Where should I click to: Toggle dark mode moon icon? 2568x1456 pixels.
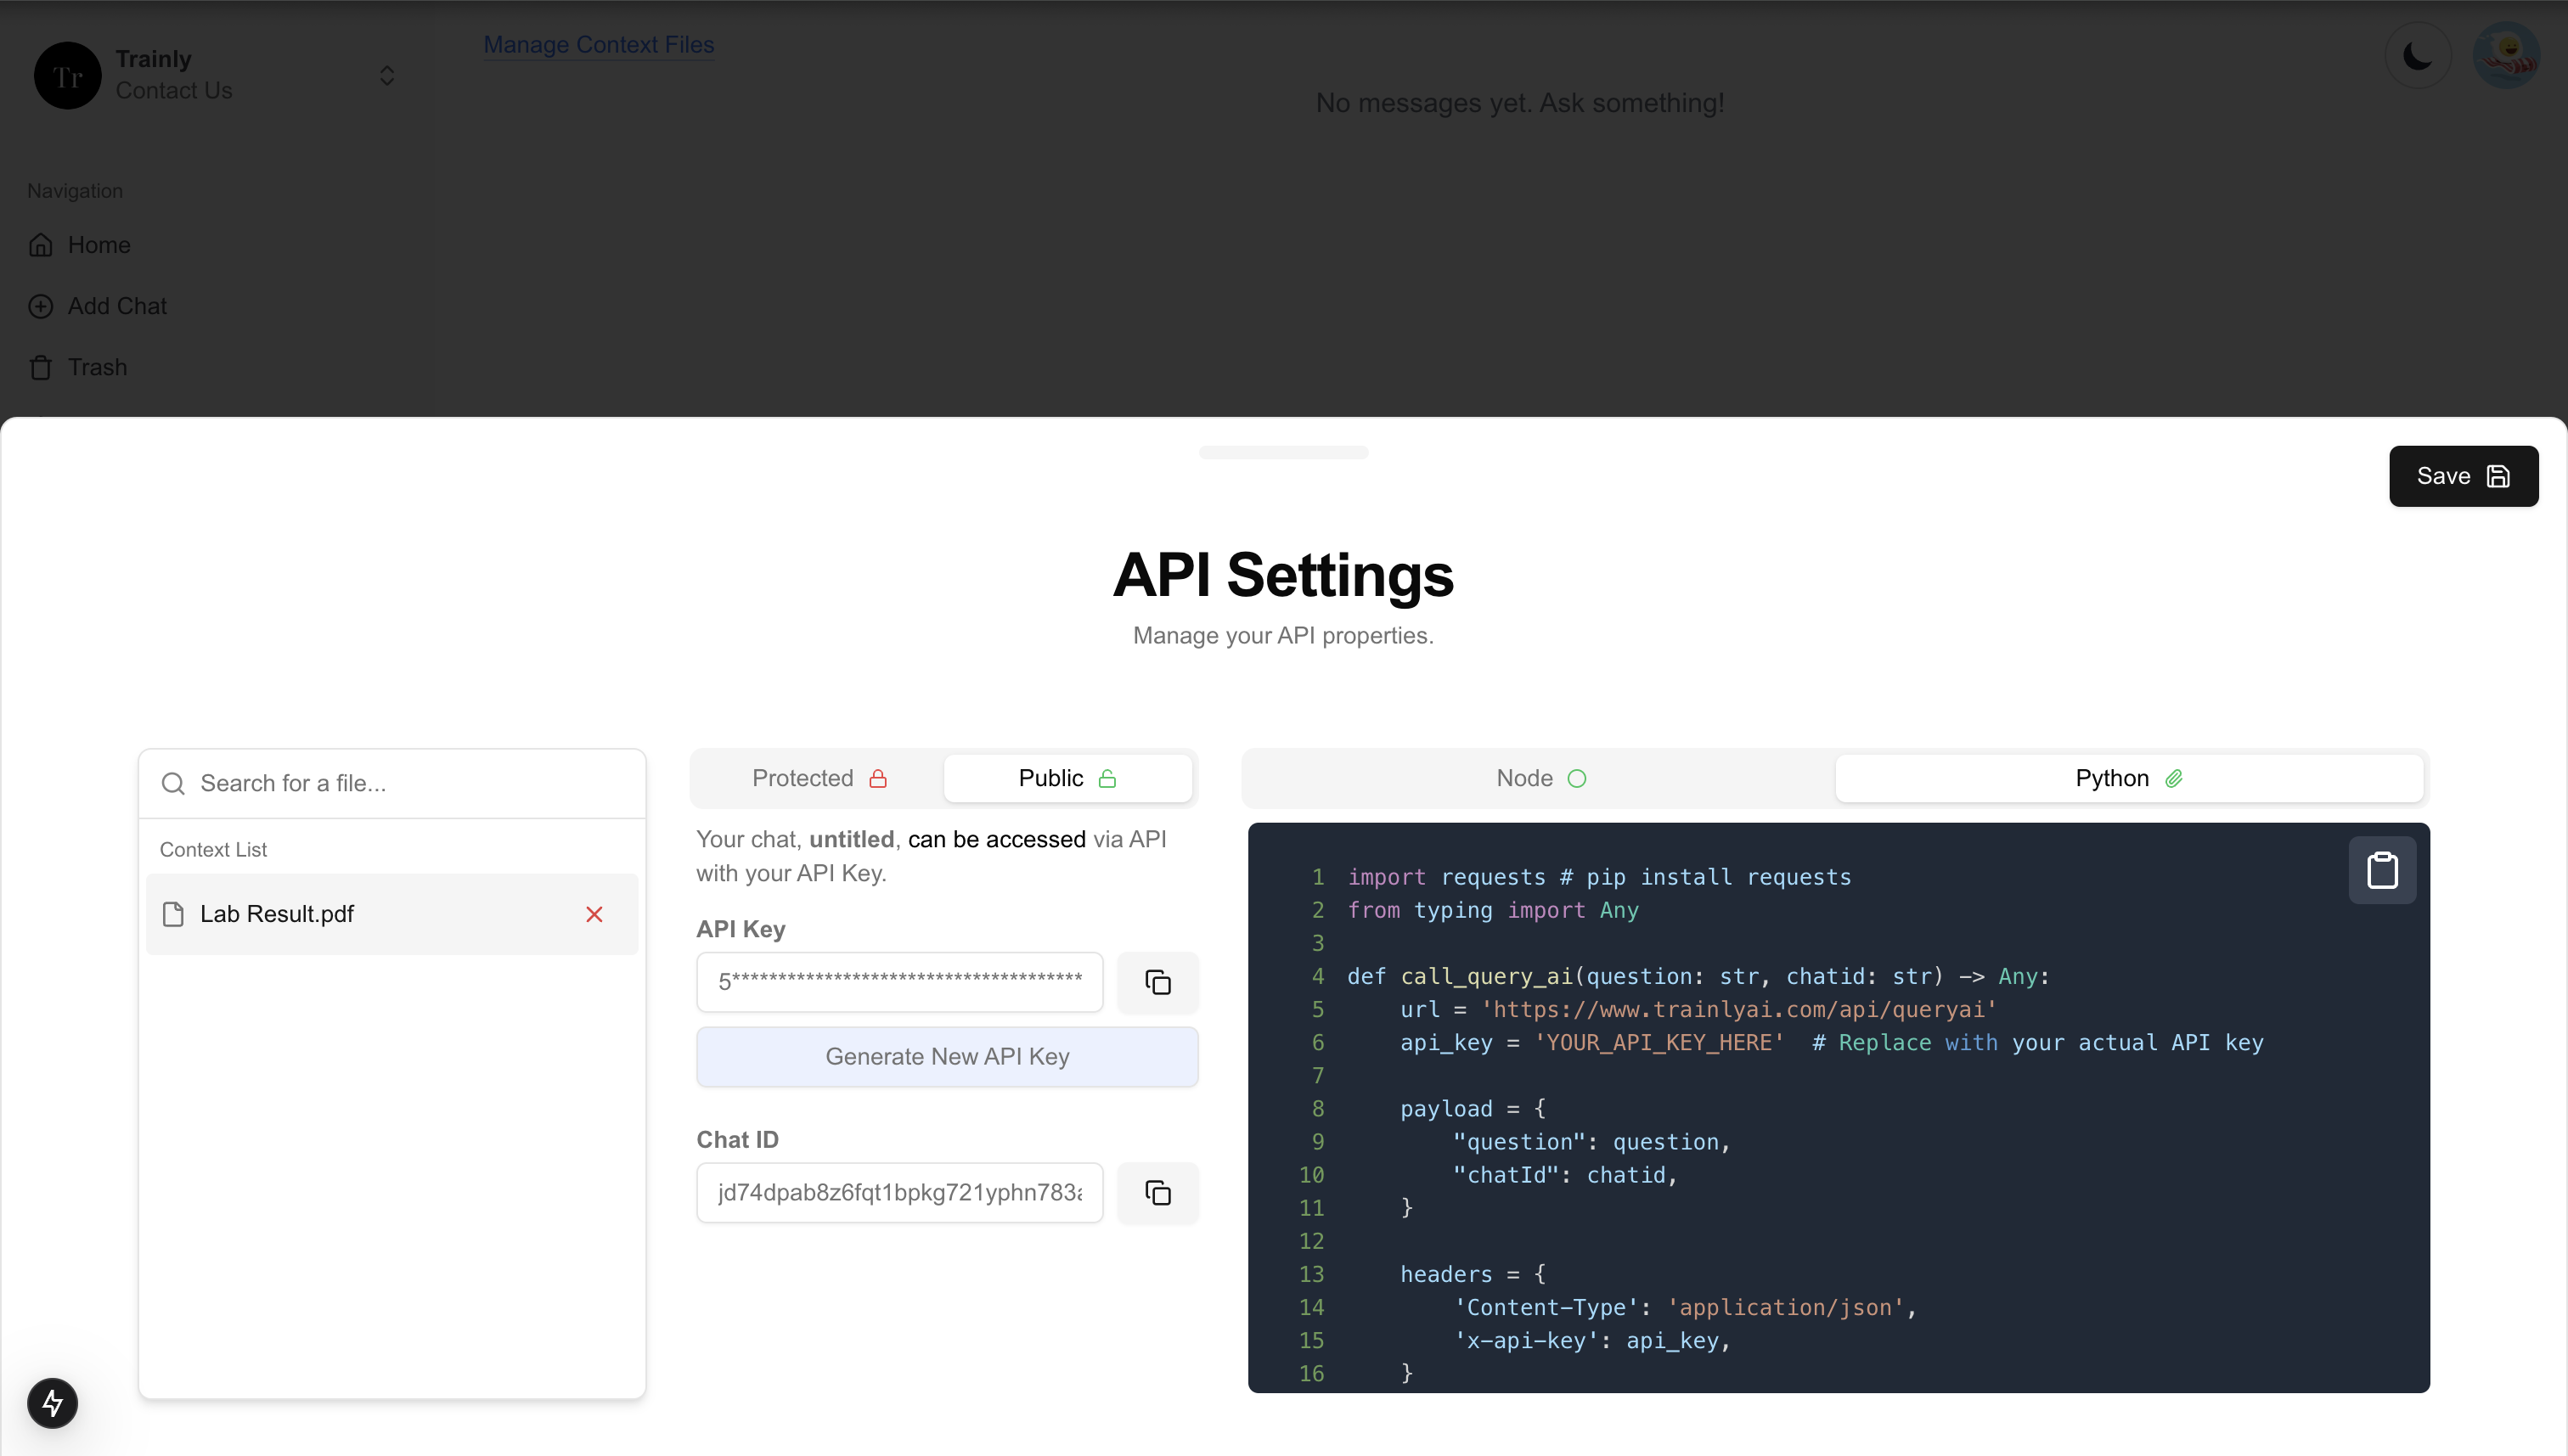pos(2417,56)
